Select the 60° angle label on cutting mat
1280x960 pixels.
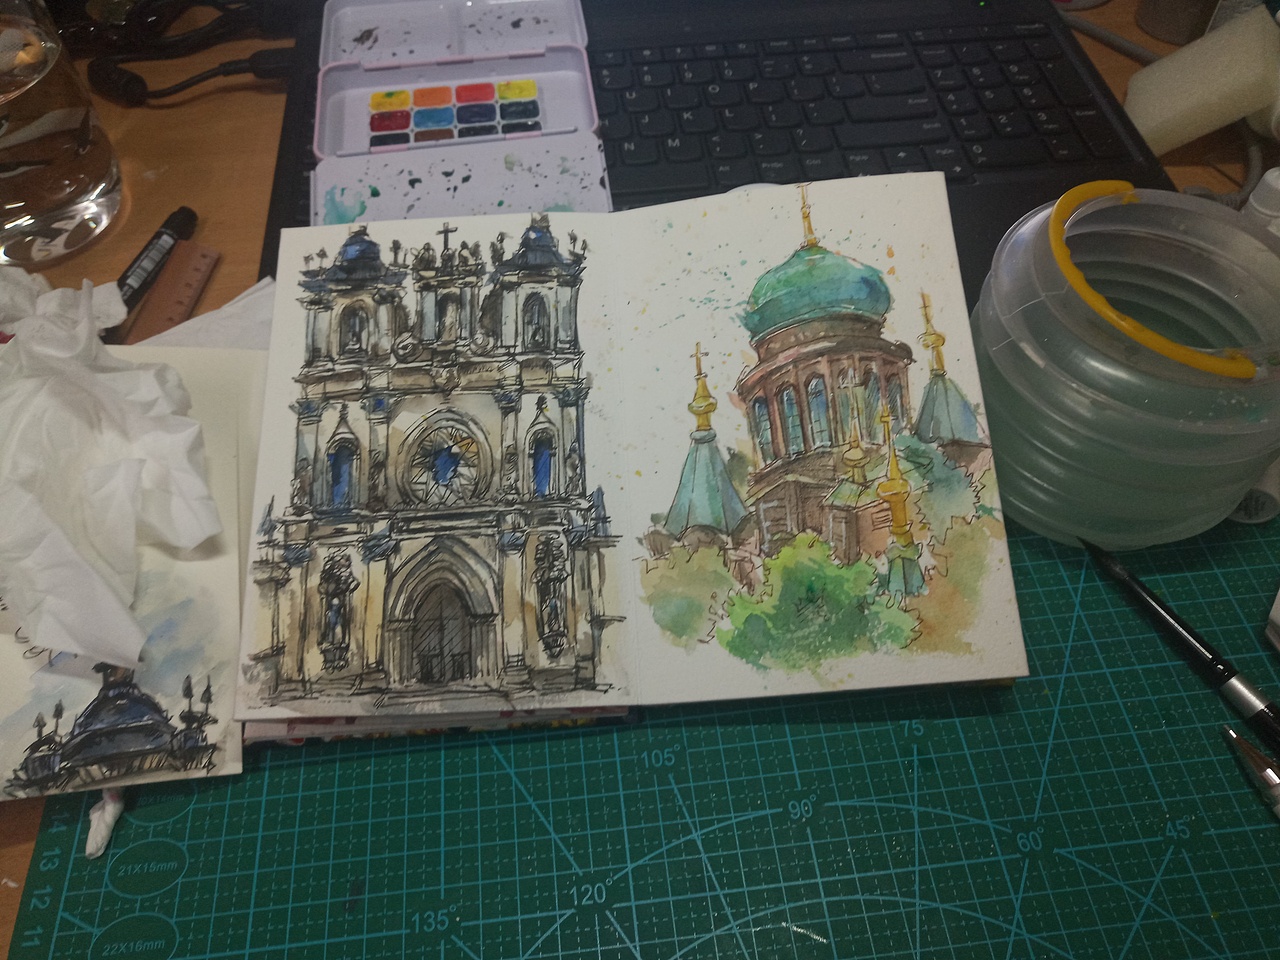1030,840
